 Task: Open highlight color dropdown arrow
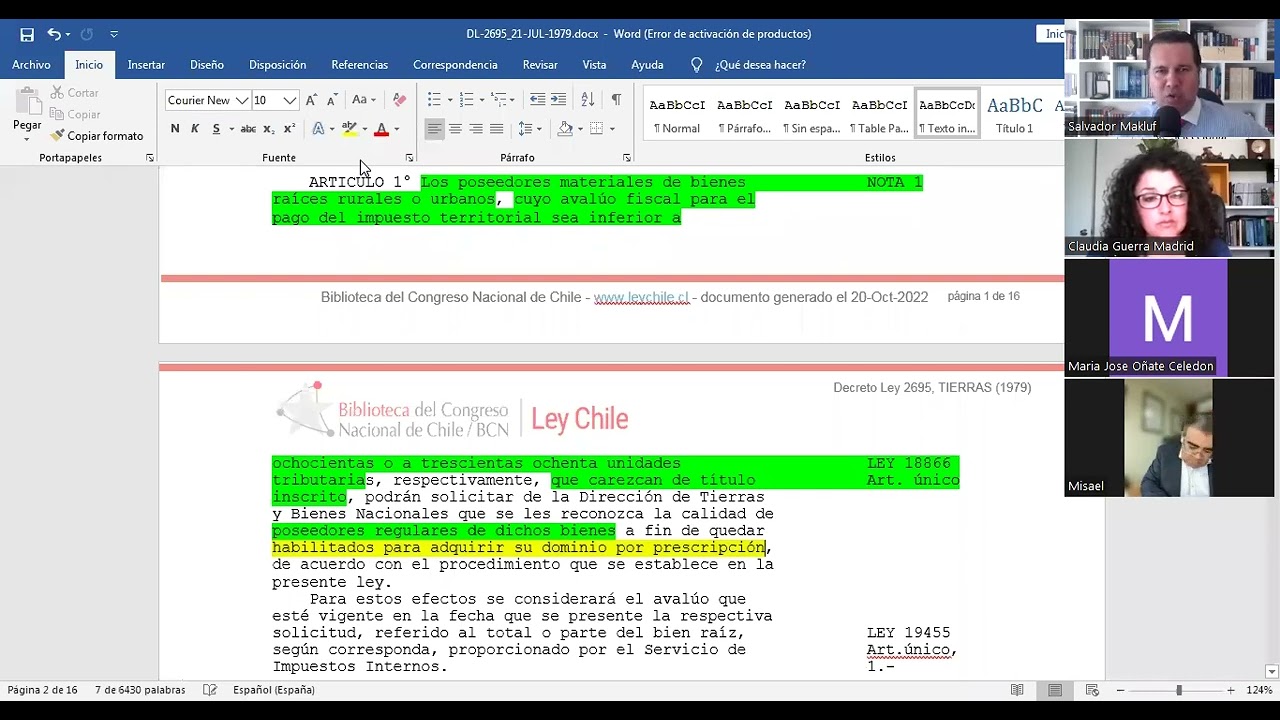364,129
